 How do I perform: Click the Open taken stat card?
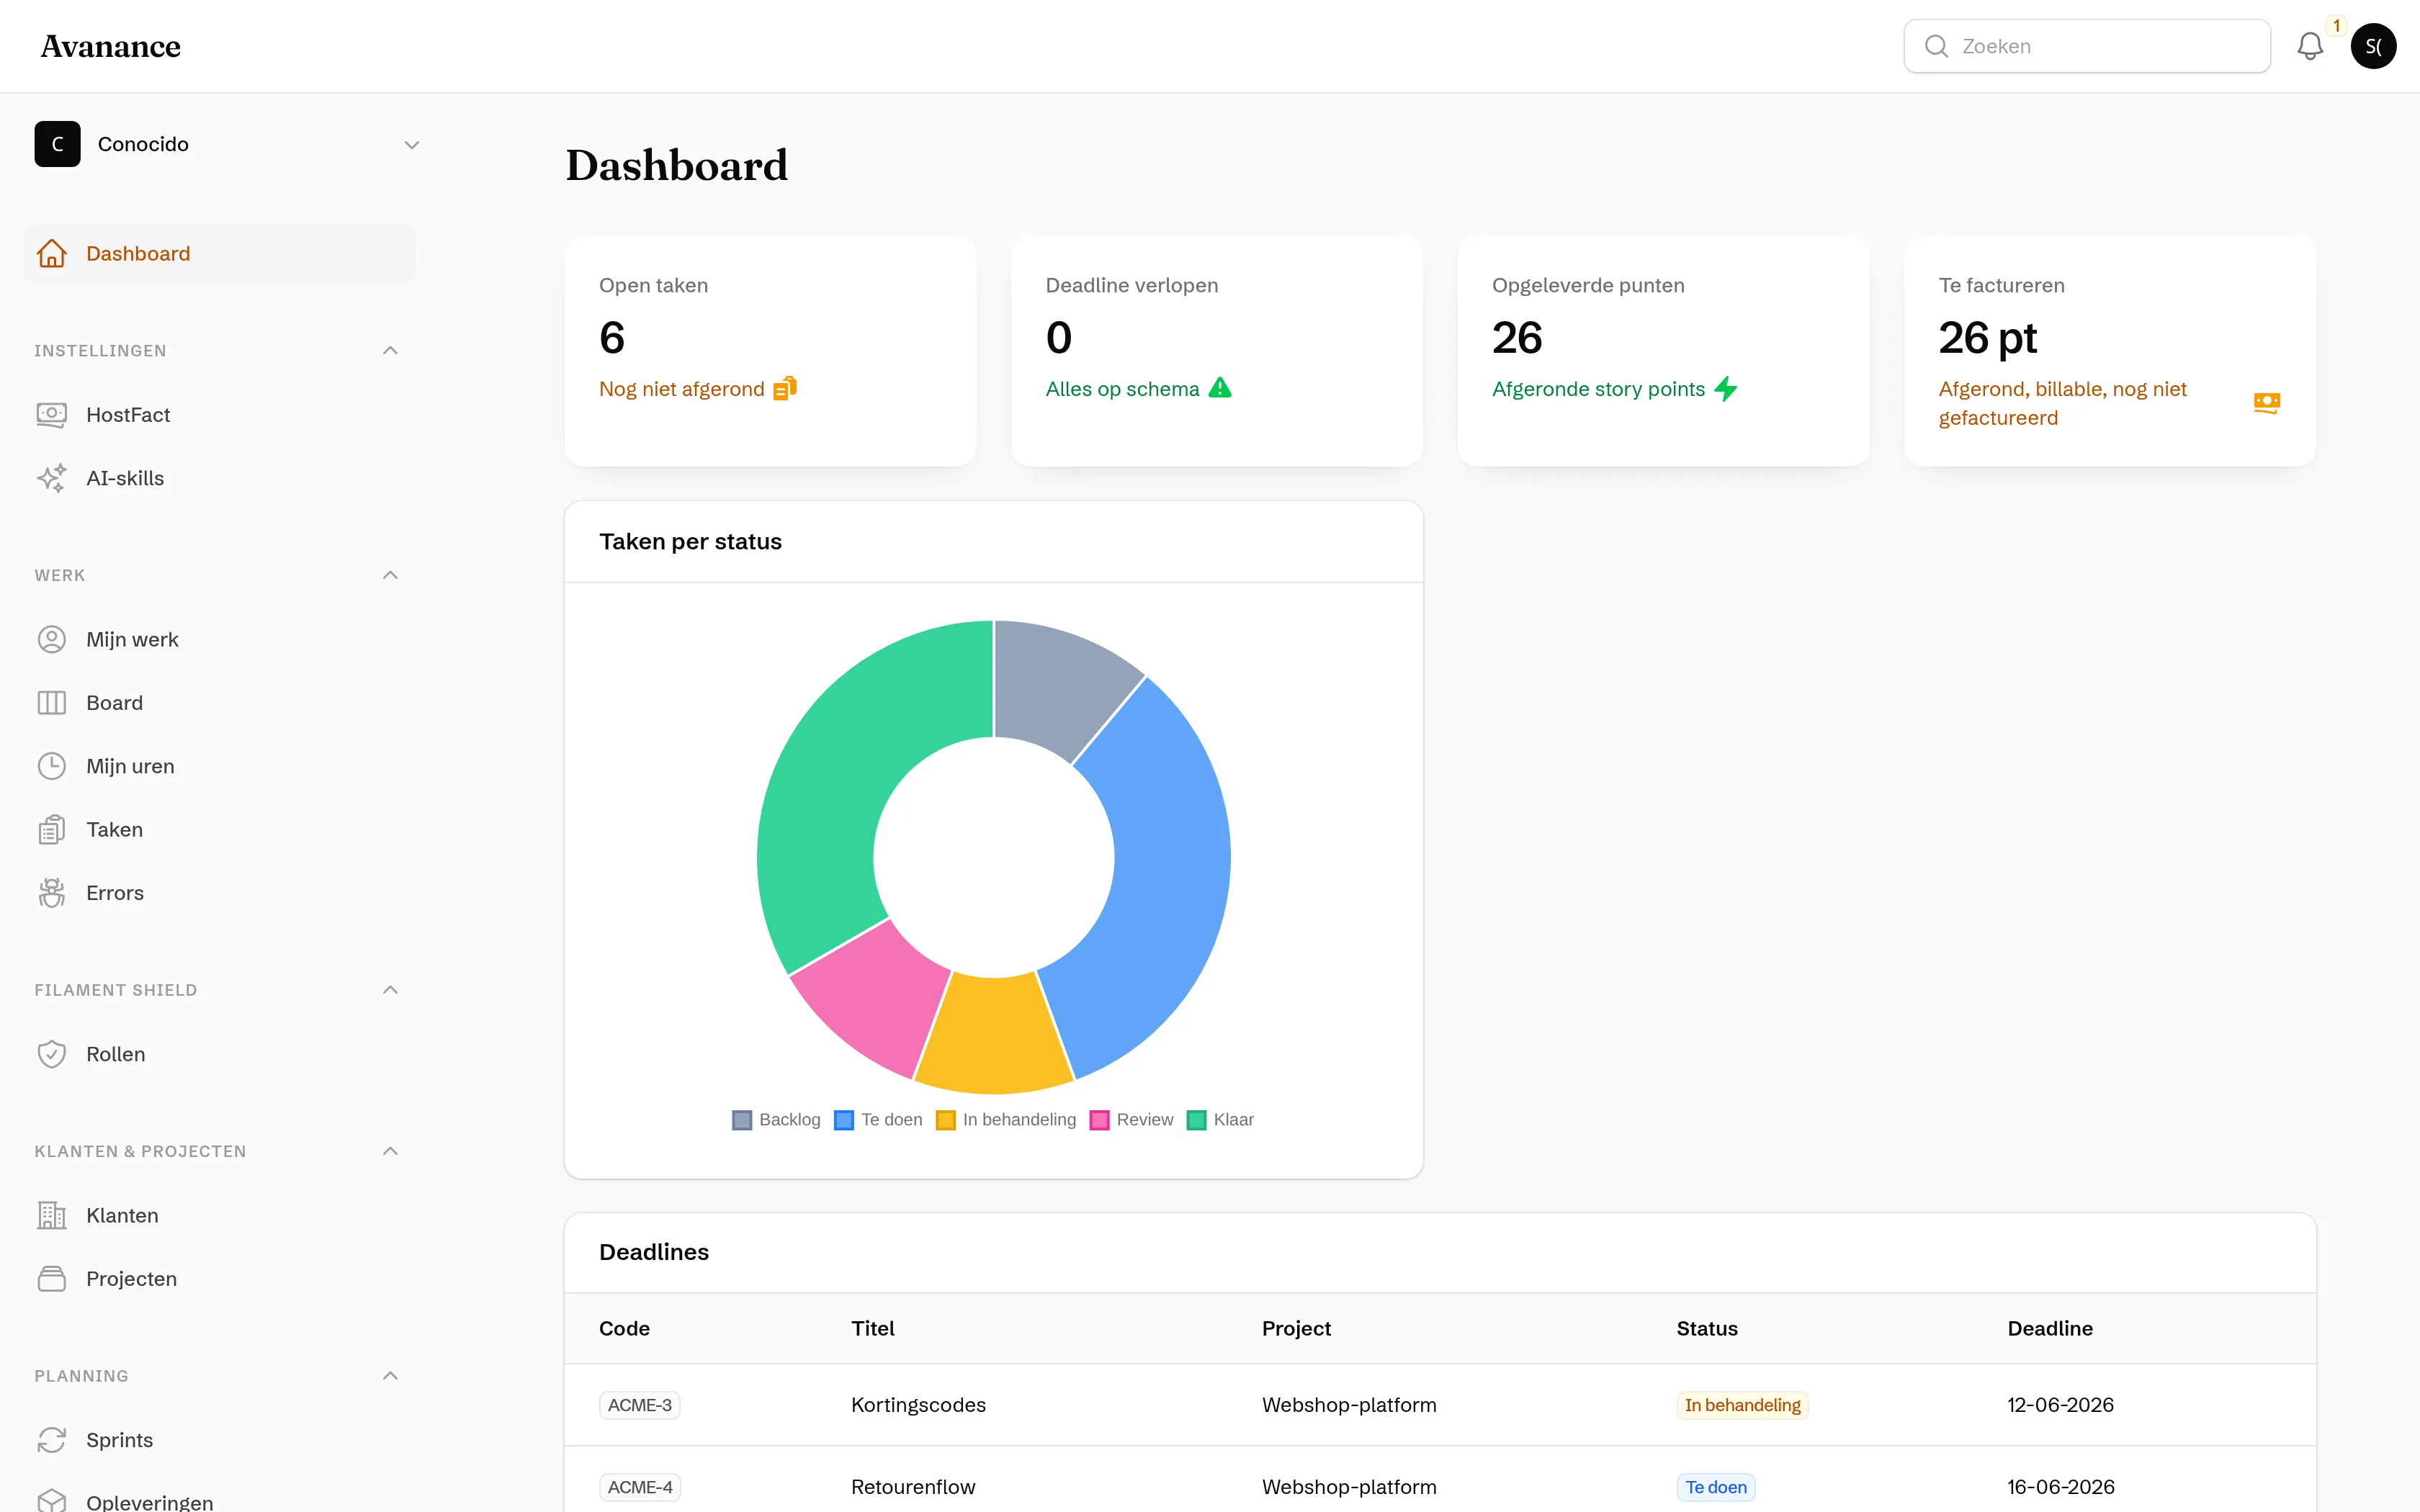click(770, 351)
